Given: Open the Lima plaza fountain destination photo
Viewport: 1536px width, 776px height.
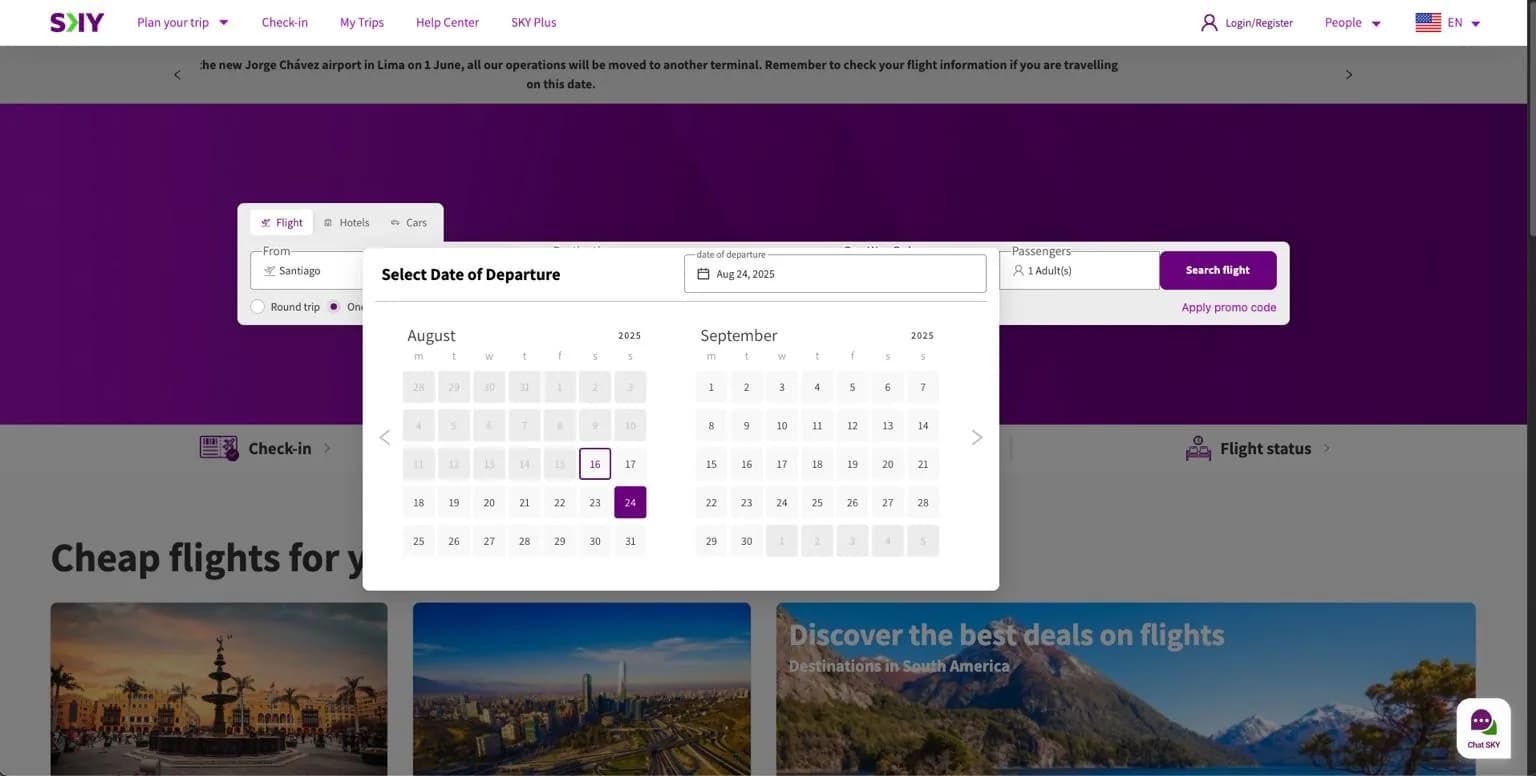Looking at the screenshot, I should [x=219, y=689].
